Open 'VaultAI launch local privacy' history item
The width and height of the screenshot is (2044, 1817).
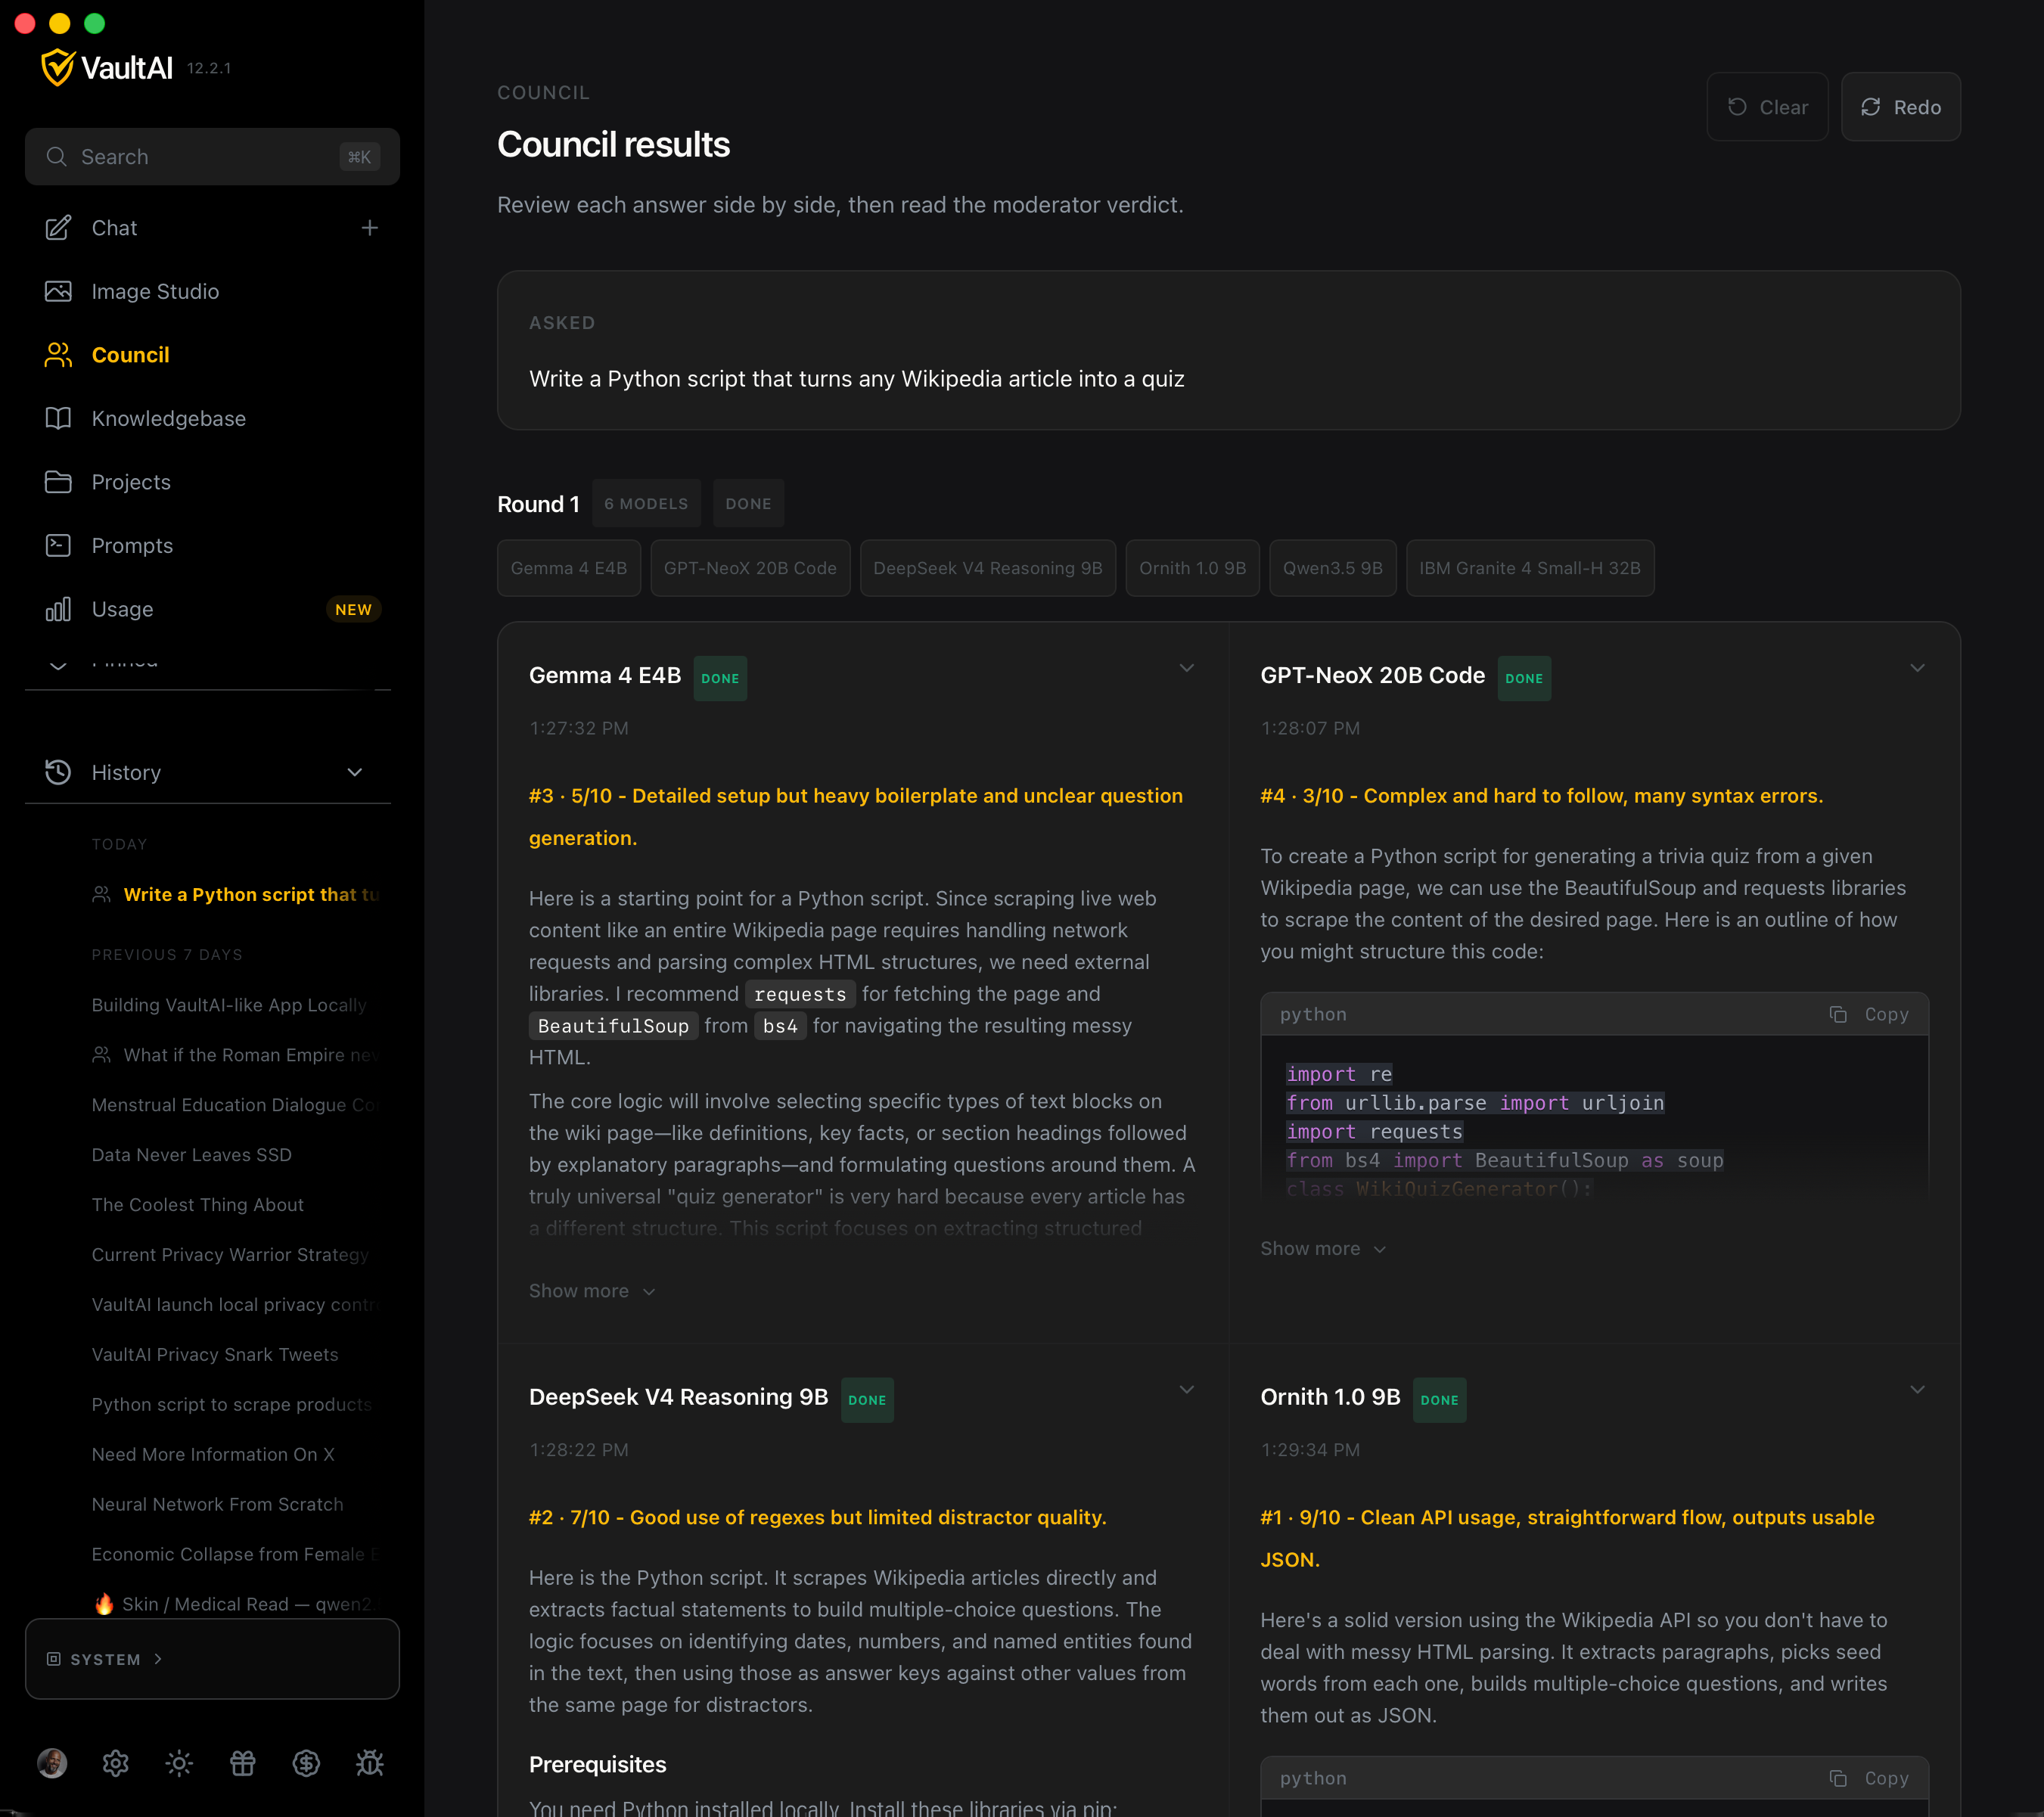(235, 1305)
